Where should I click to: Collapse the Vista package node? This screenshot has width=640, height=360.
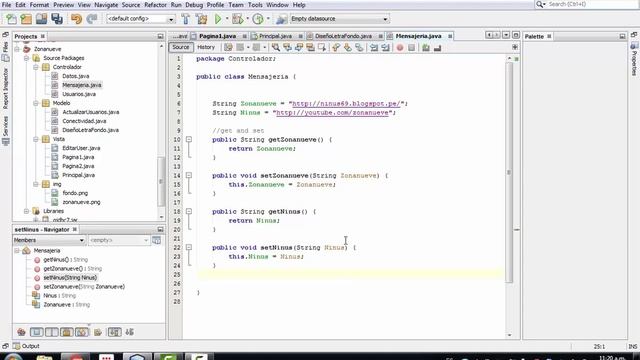[36, 139]
